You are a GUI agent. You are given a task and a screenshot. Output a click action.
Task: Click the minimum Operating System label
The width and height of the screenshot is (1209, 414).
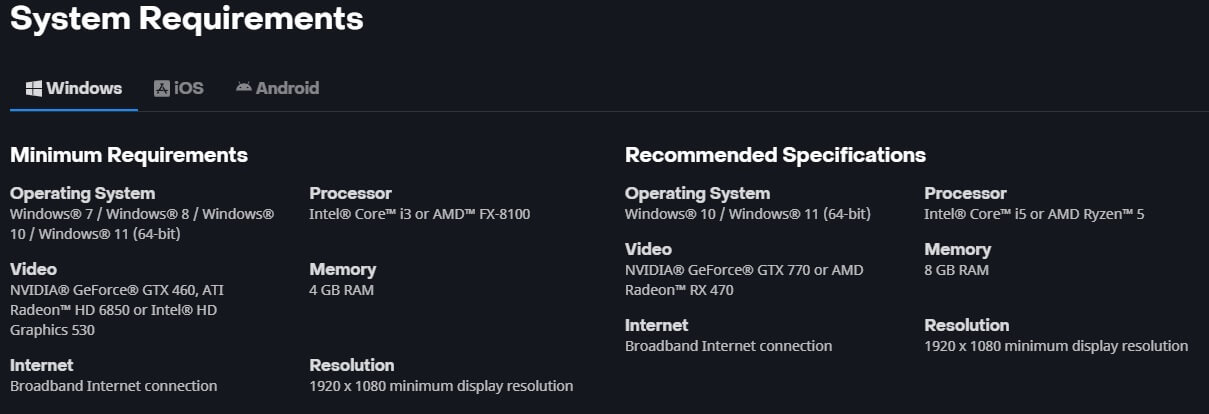(x=83, y=193)
